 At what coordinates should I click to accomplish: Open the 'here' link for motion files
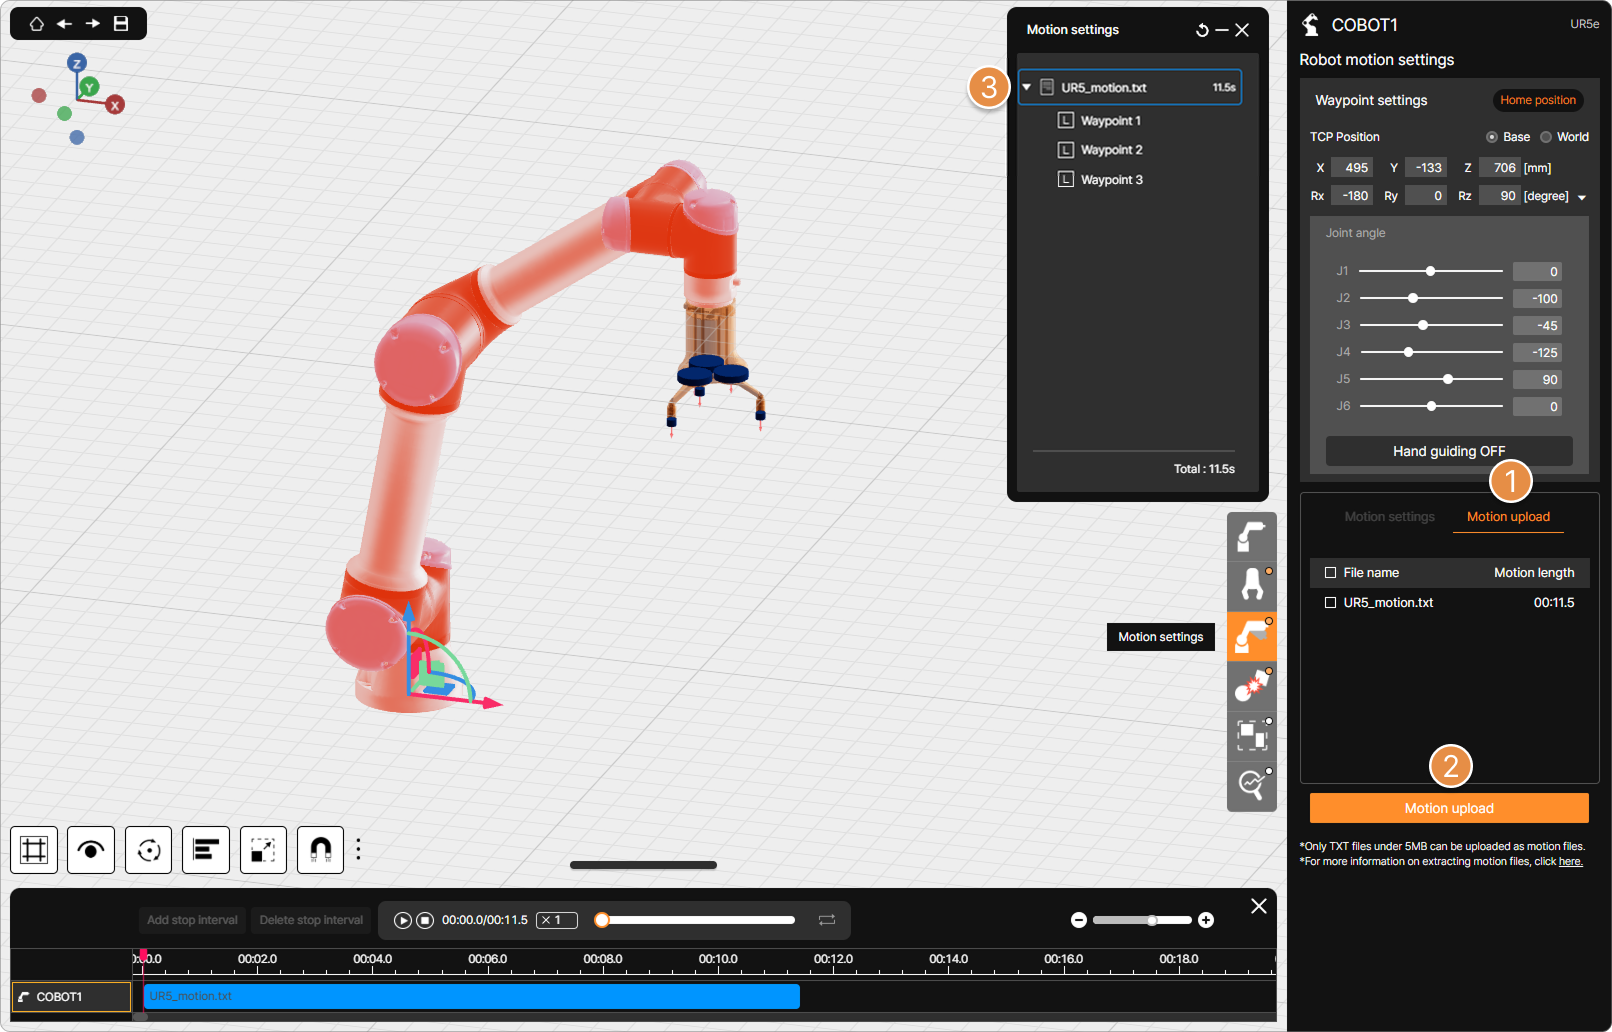tap(1570, 862)
